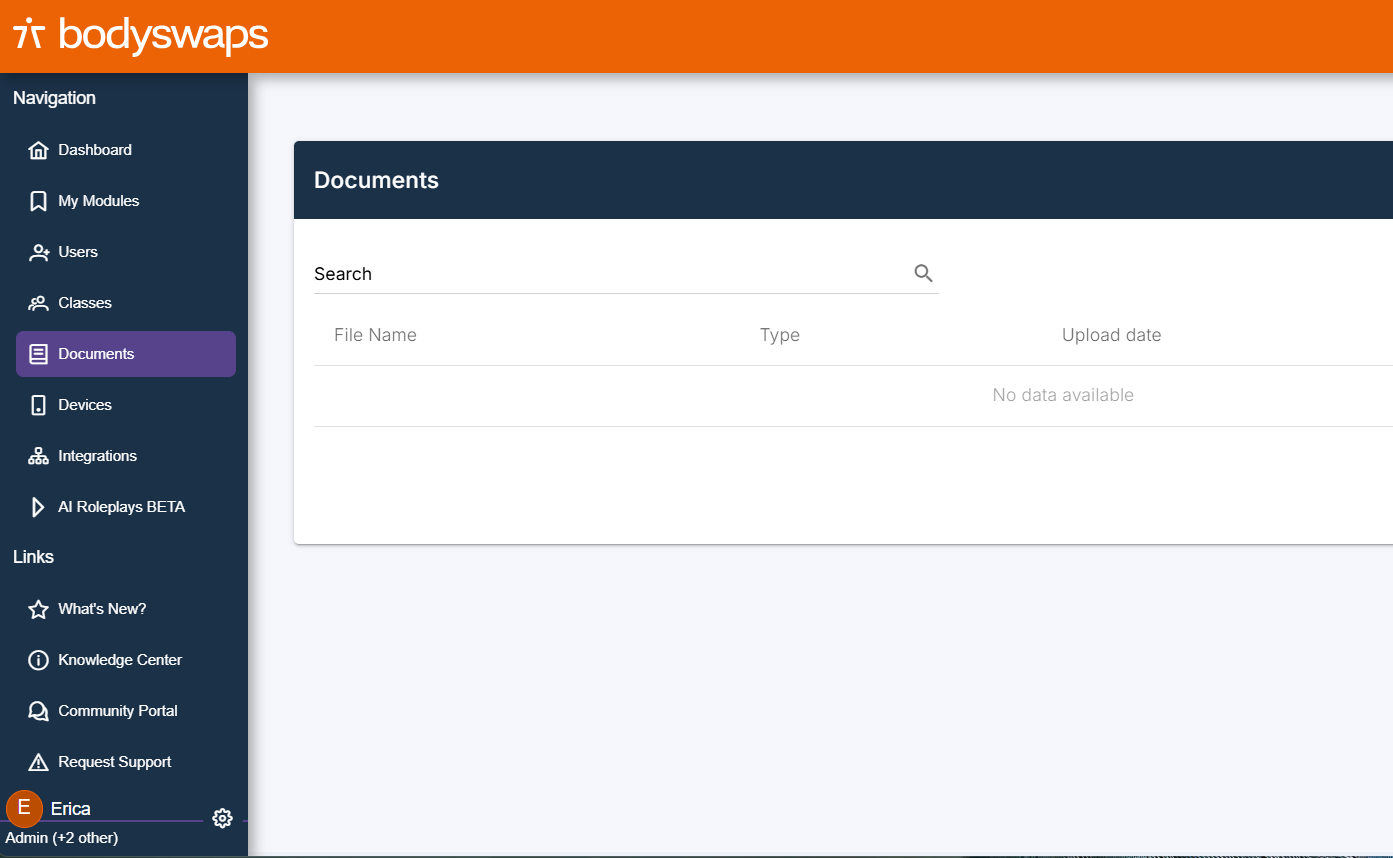The height and width of the screenshot is (858, 1393).
Task: Click the Devices tablet icon
Action: [x=38, y=404]
